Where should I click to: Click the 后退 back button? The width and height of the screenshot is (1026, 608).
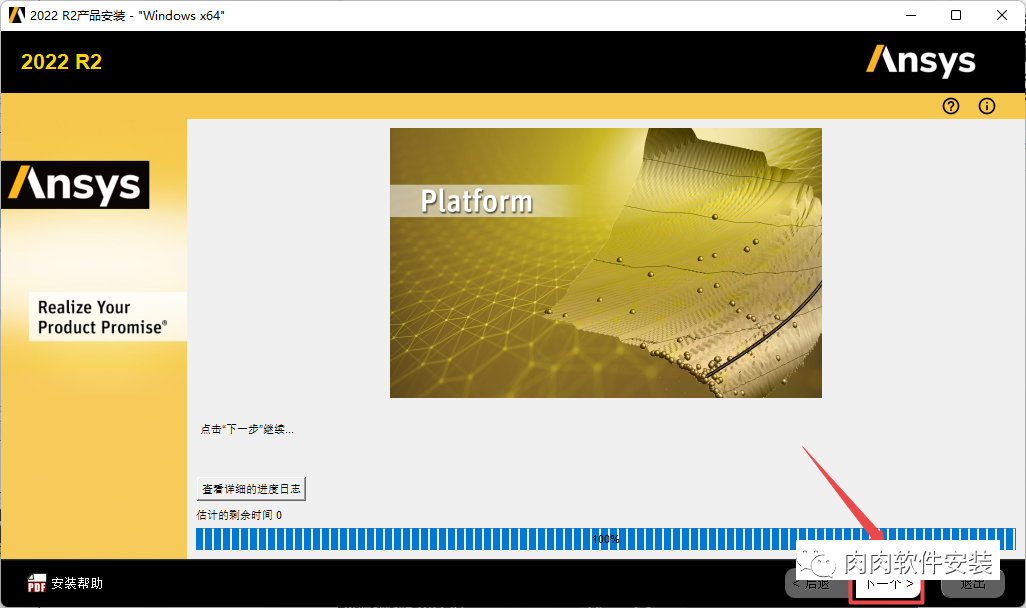pyautogui.click(x=817, y=583)
